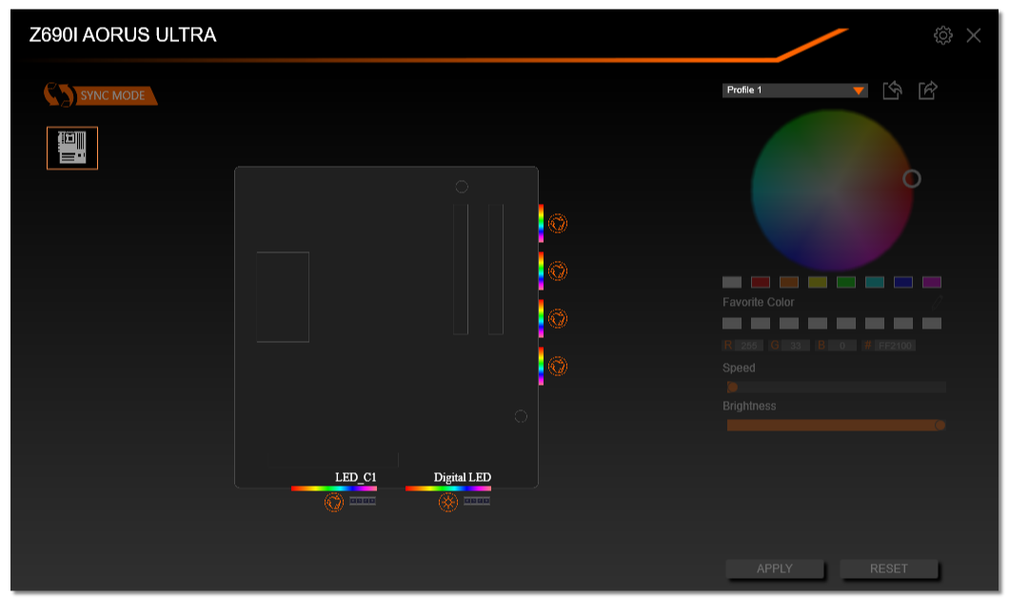Click the Digital LED label

tap(462, 477)
